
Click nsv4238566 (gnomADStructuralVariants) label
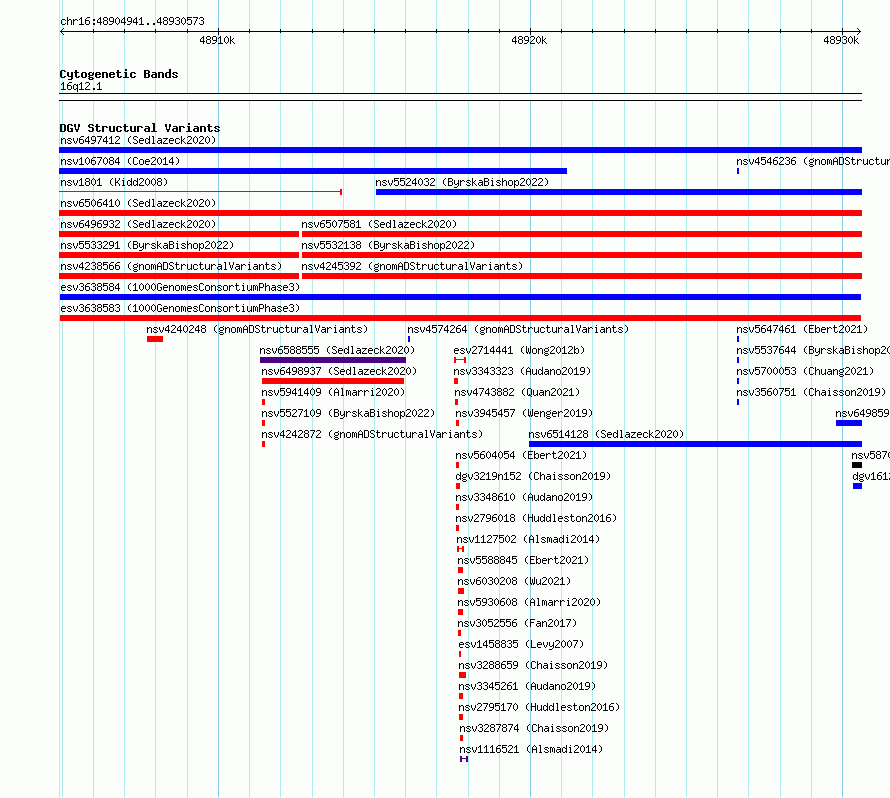(171, 266)
